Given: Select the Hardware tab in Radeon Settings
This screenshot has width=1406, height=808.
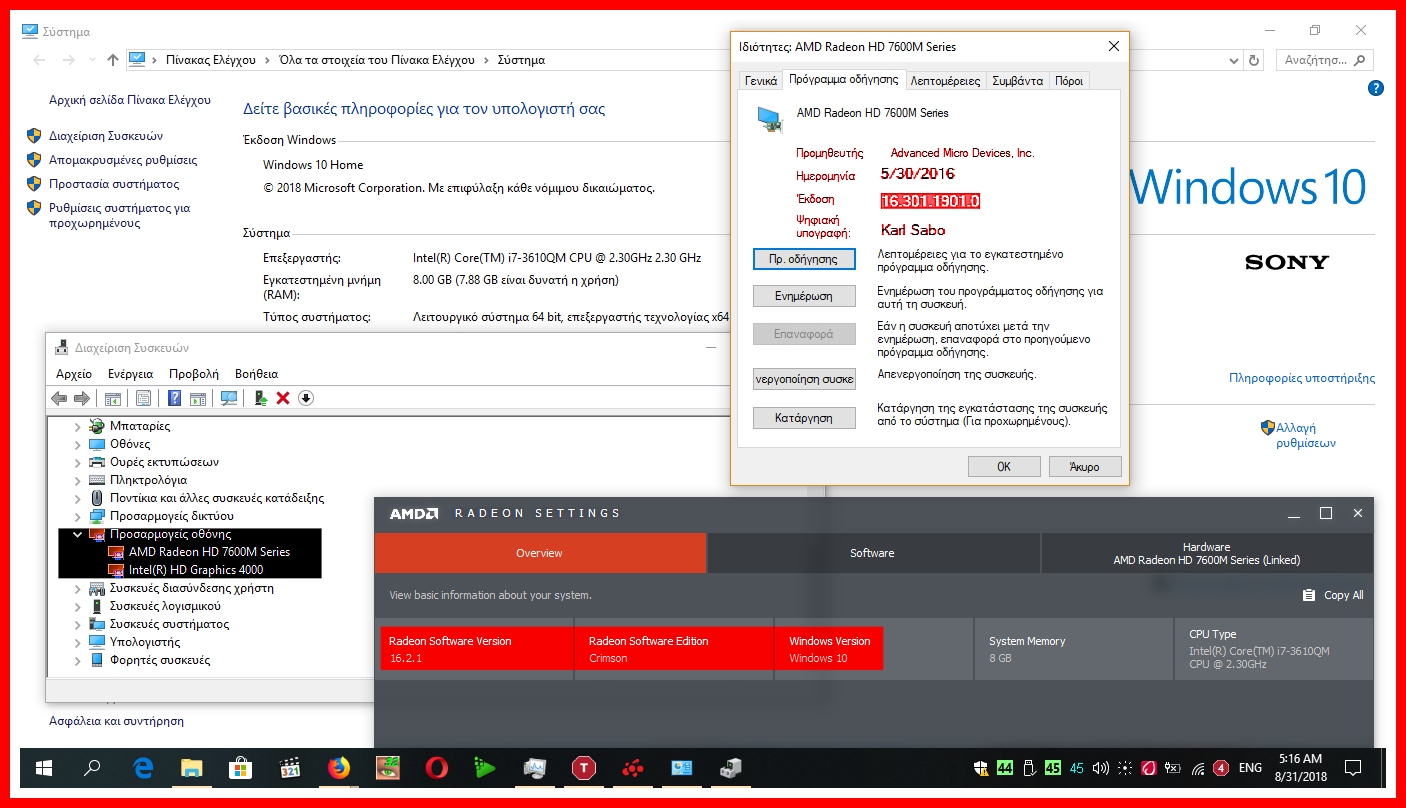Looking at the screenshot, I should (1207, 553).
